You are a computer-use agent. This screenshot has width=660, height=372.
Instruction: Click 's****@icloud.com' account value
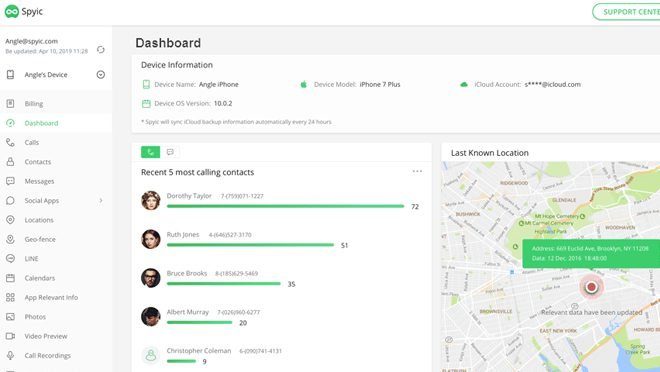pyautogui.click(x=553, y=85)
